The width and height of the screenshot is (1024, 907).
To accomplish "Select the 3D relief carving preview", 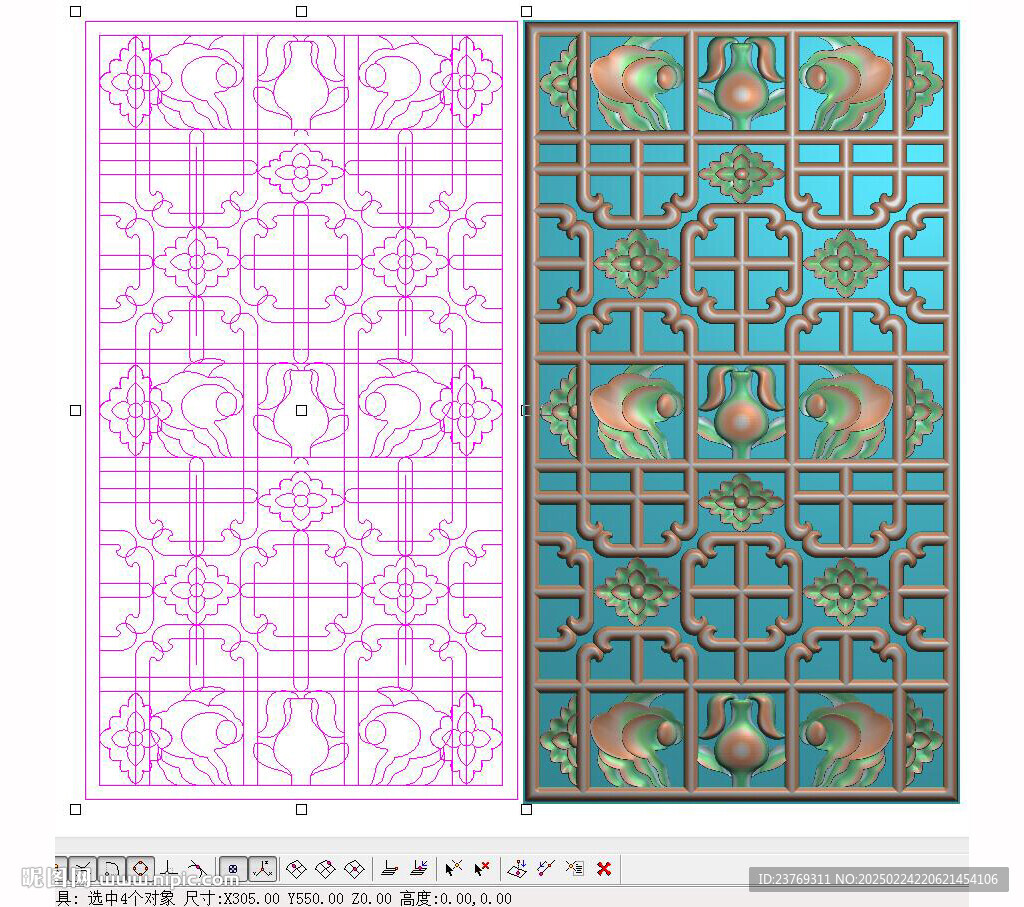I will 741,411.
